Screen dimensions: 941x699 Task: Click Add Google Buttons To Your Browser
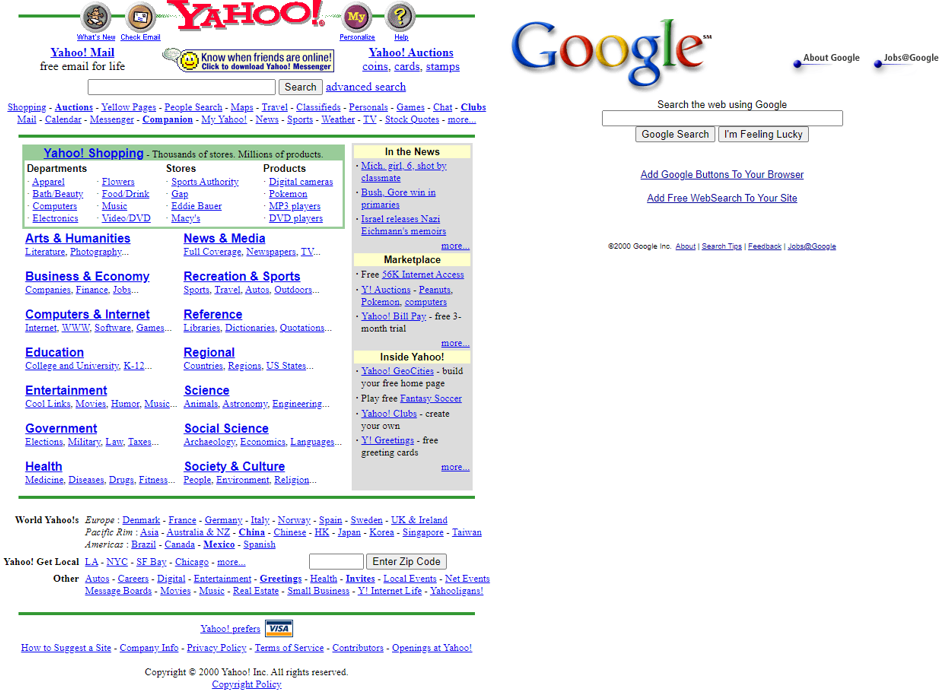point(722,175)
